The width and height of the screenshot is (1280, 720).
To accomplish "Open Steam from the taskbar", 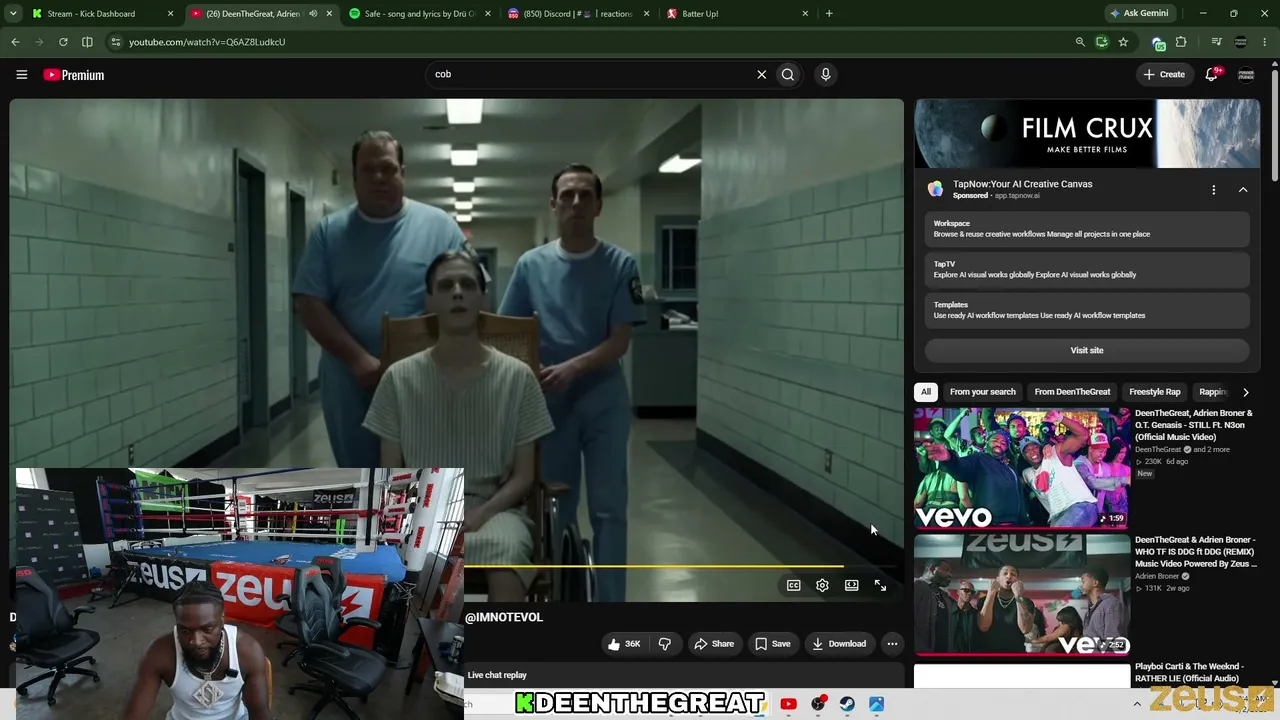I will pyautogui.click(x=847, y=704).
